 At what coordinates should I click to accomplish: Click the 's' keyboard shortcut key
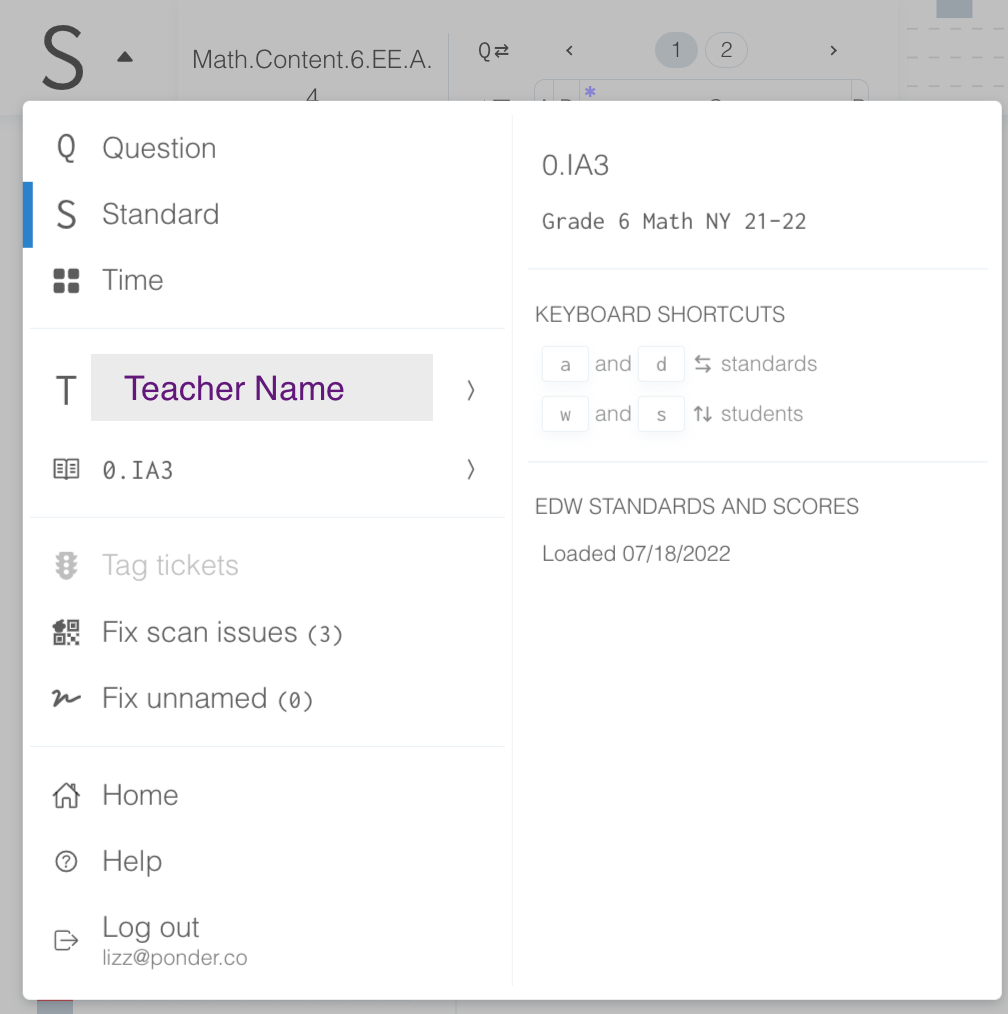click(x=661, y=414)
